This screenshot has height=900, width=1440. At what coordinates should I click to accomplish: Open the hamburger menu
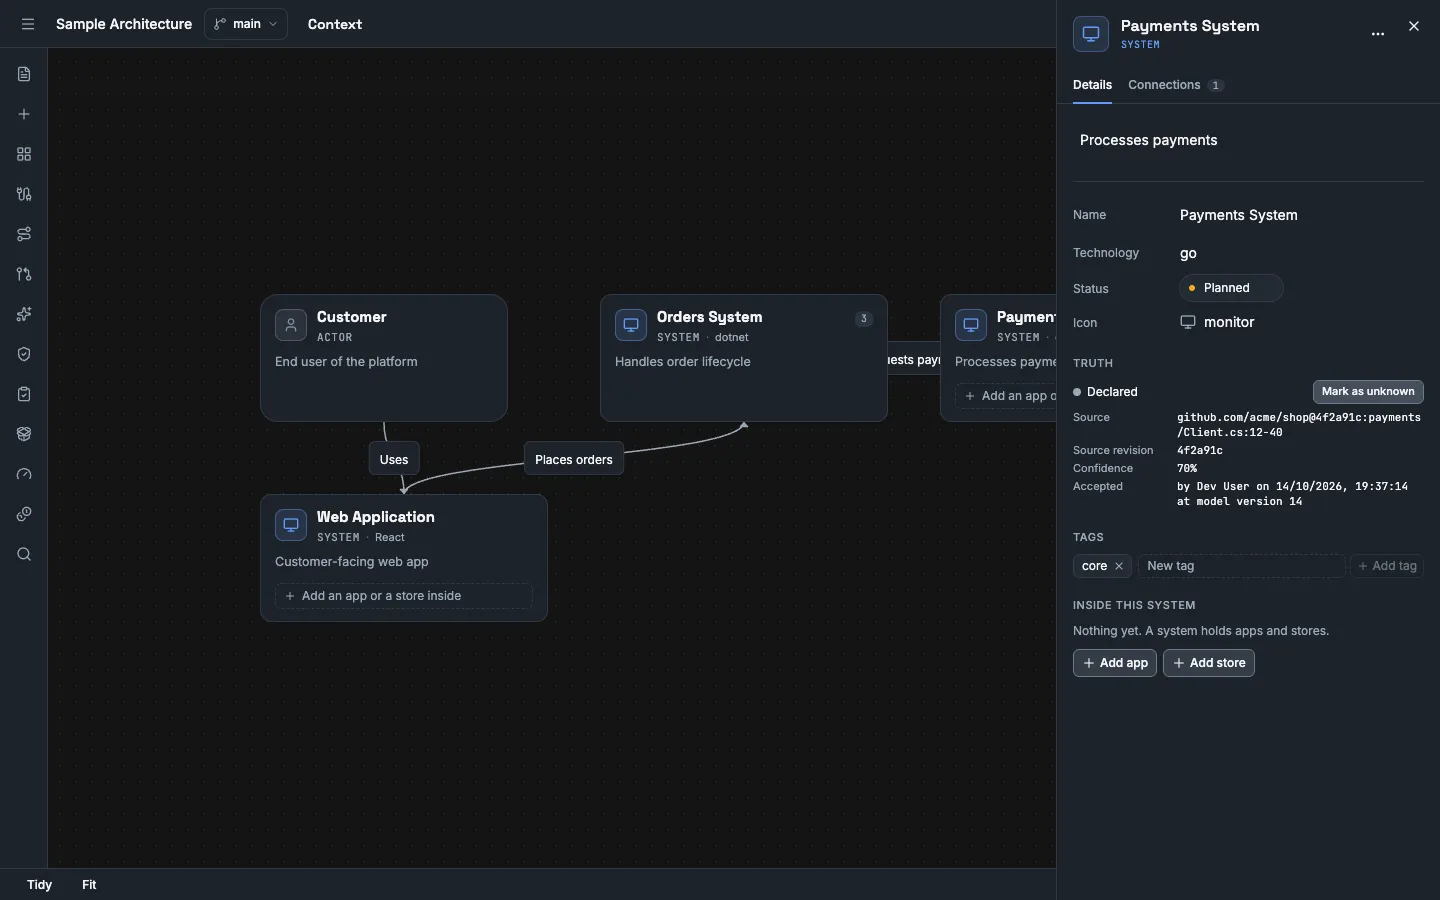click(x=28, y=24)
